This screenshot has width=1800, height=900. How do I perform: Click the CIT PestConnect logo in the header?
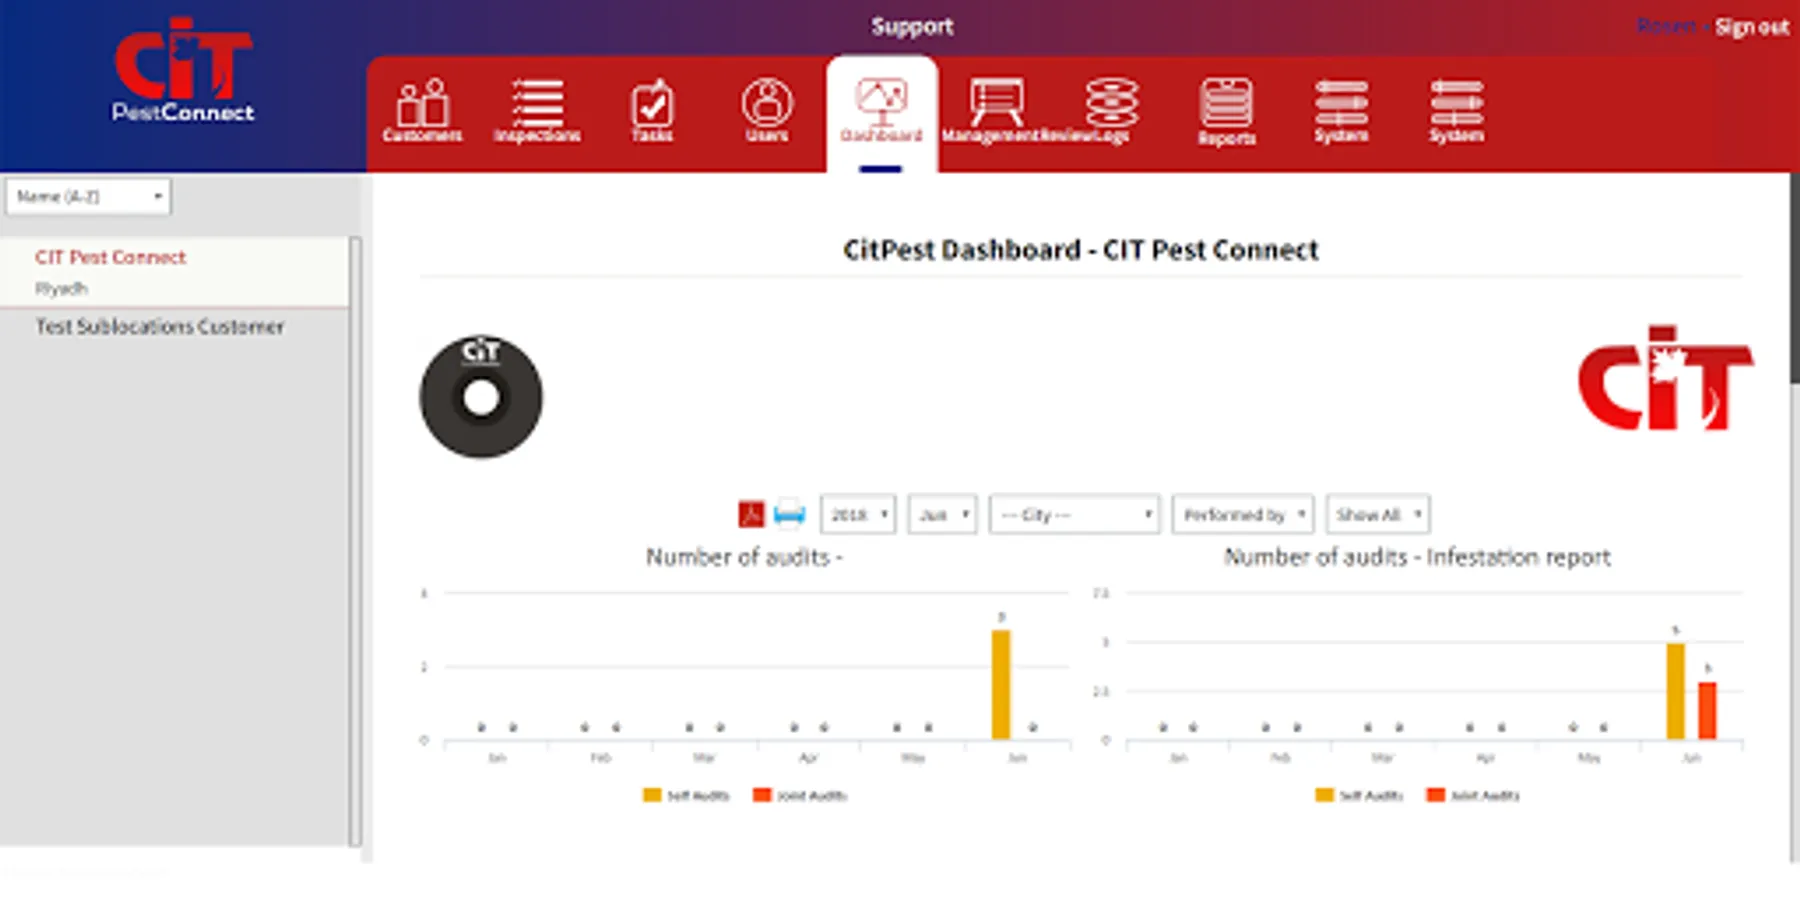[x=183, y=70]
